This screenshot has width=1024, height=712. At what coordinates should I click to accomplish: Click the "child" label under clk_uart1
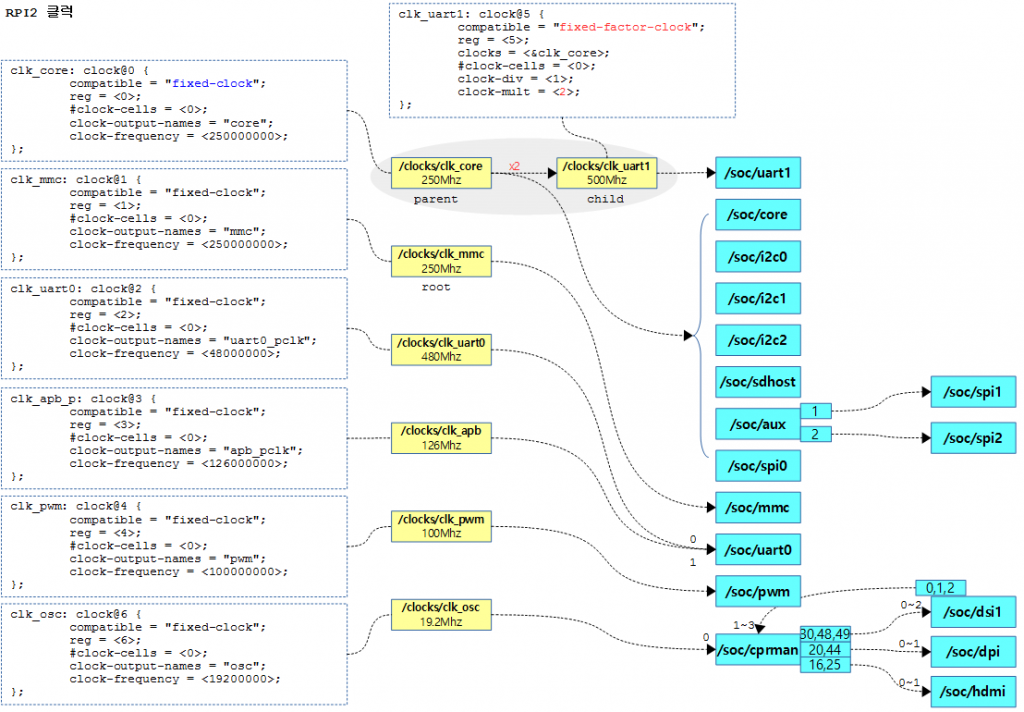(605, 199)
